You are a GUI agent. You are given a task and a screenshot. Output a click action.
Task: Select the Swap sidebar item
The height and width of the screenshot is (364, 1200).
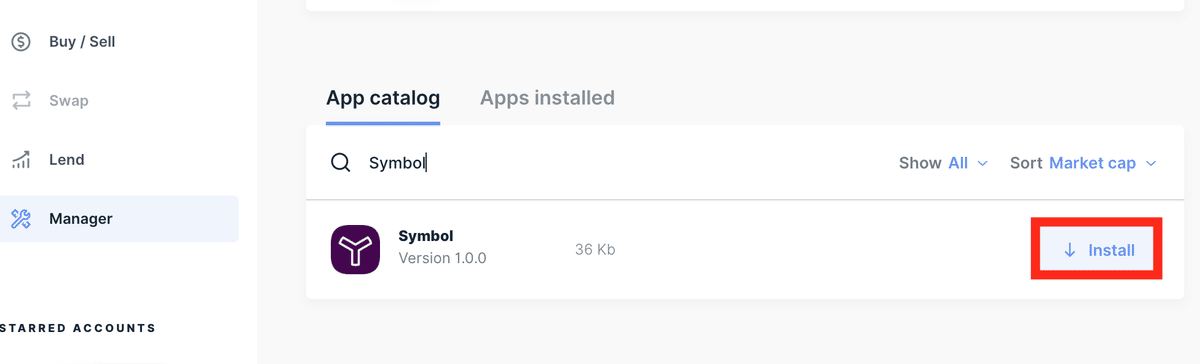coord(120,101)
